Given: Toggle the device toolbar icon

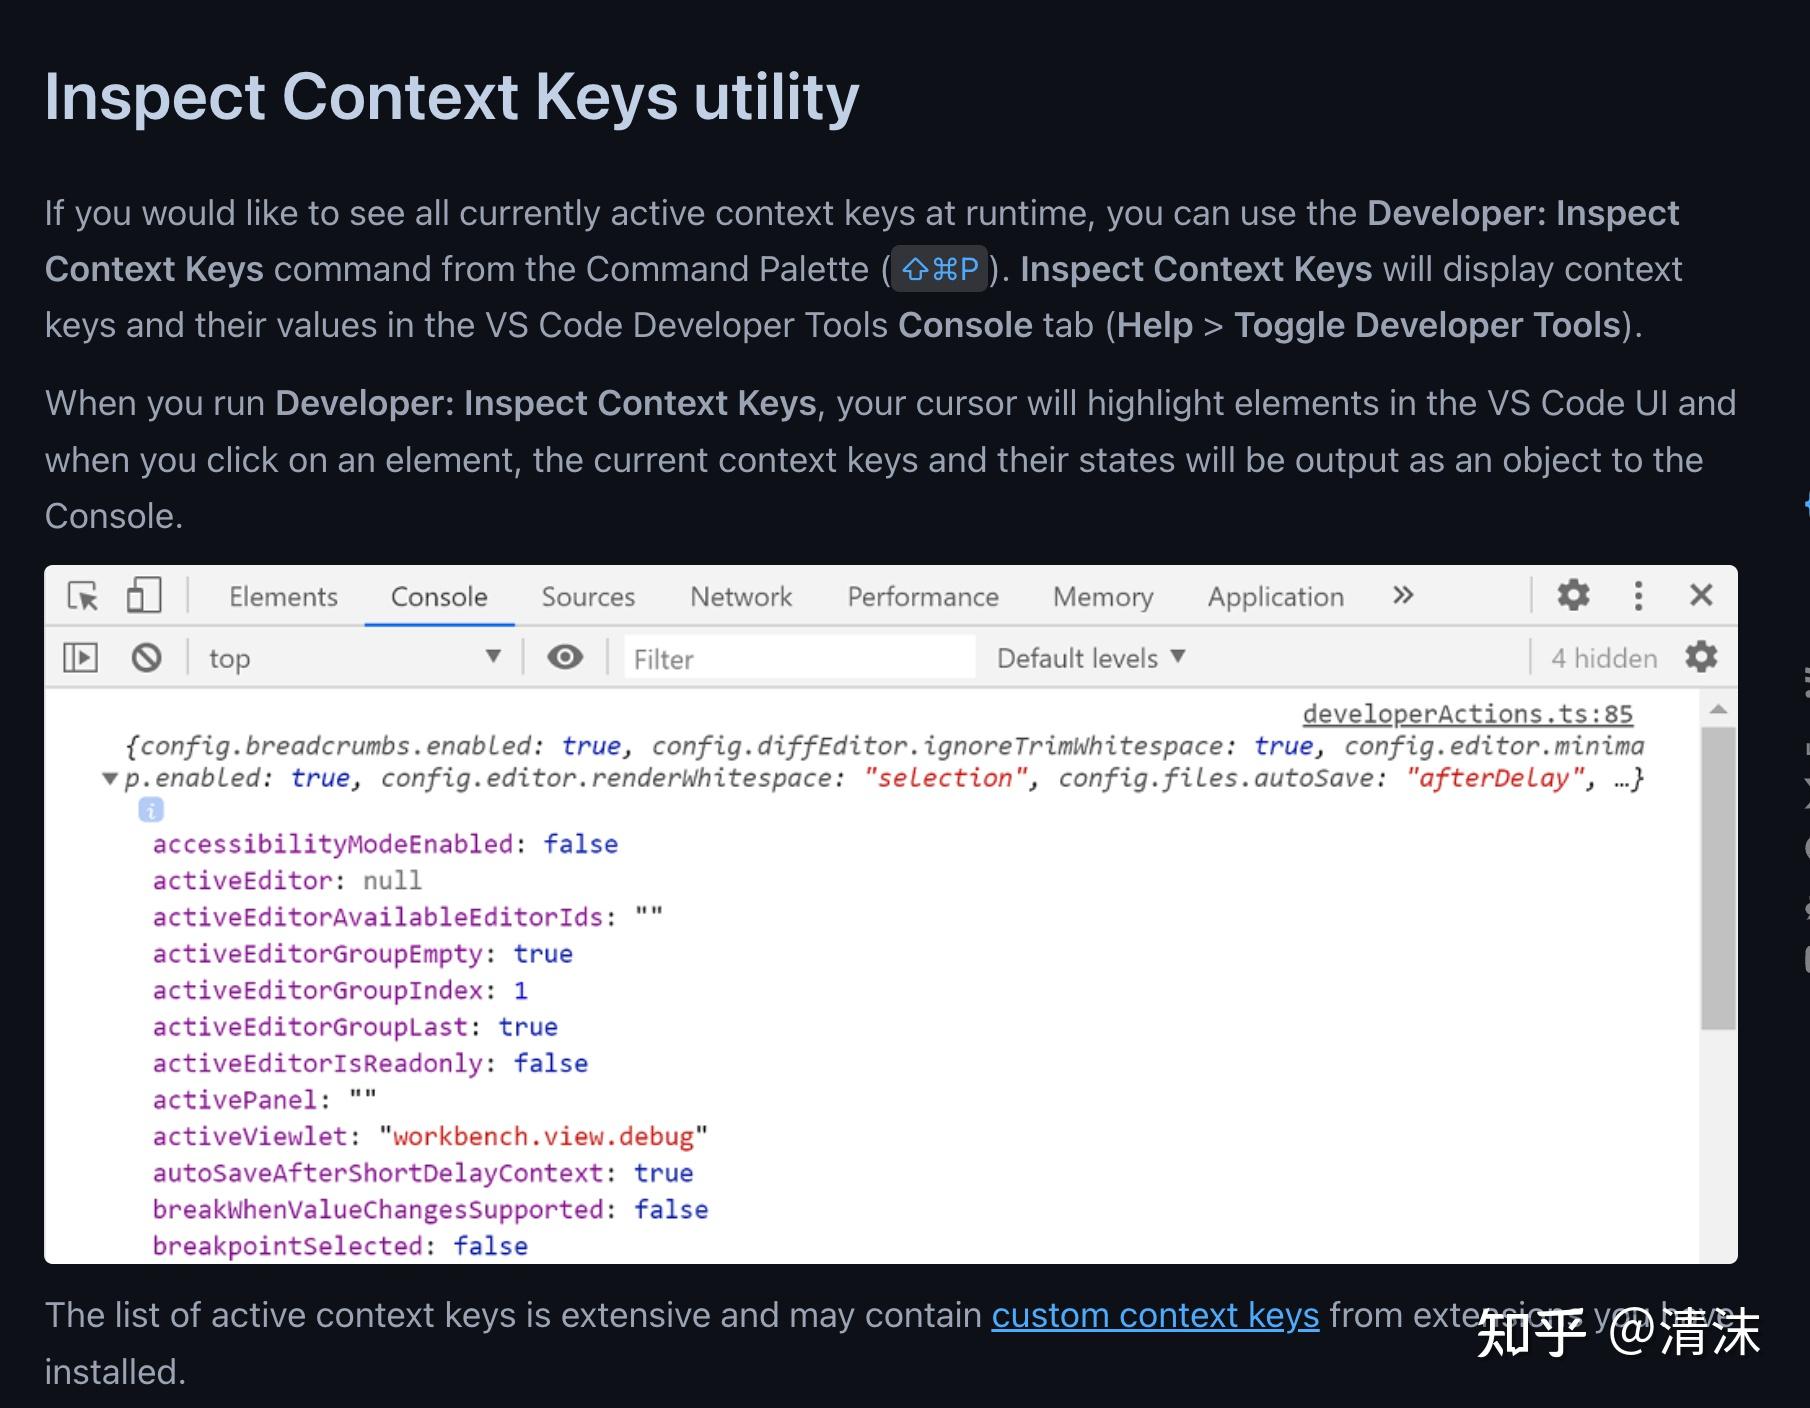Looking at the screenshot, I should coord(143,595).
